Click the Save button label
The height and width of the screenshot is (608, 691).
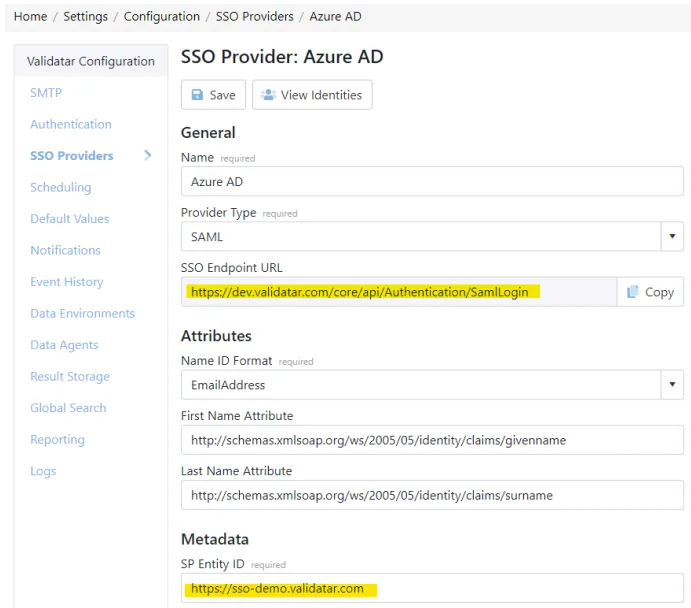pyautogui.click(x=223, y=95)
